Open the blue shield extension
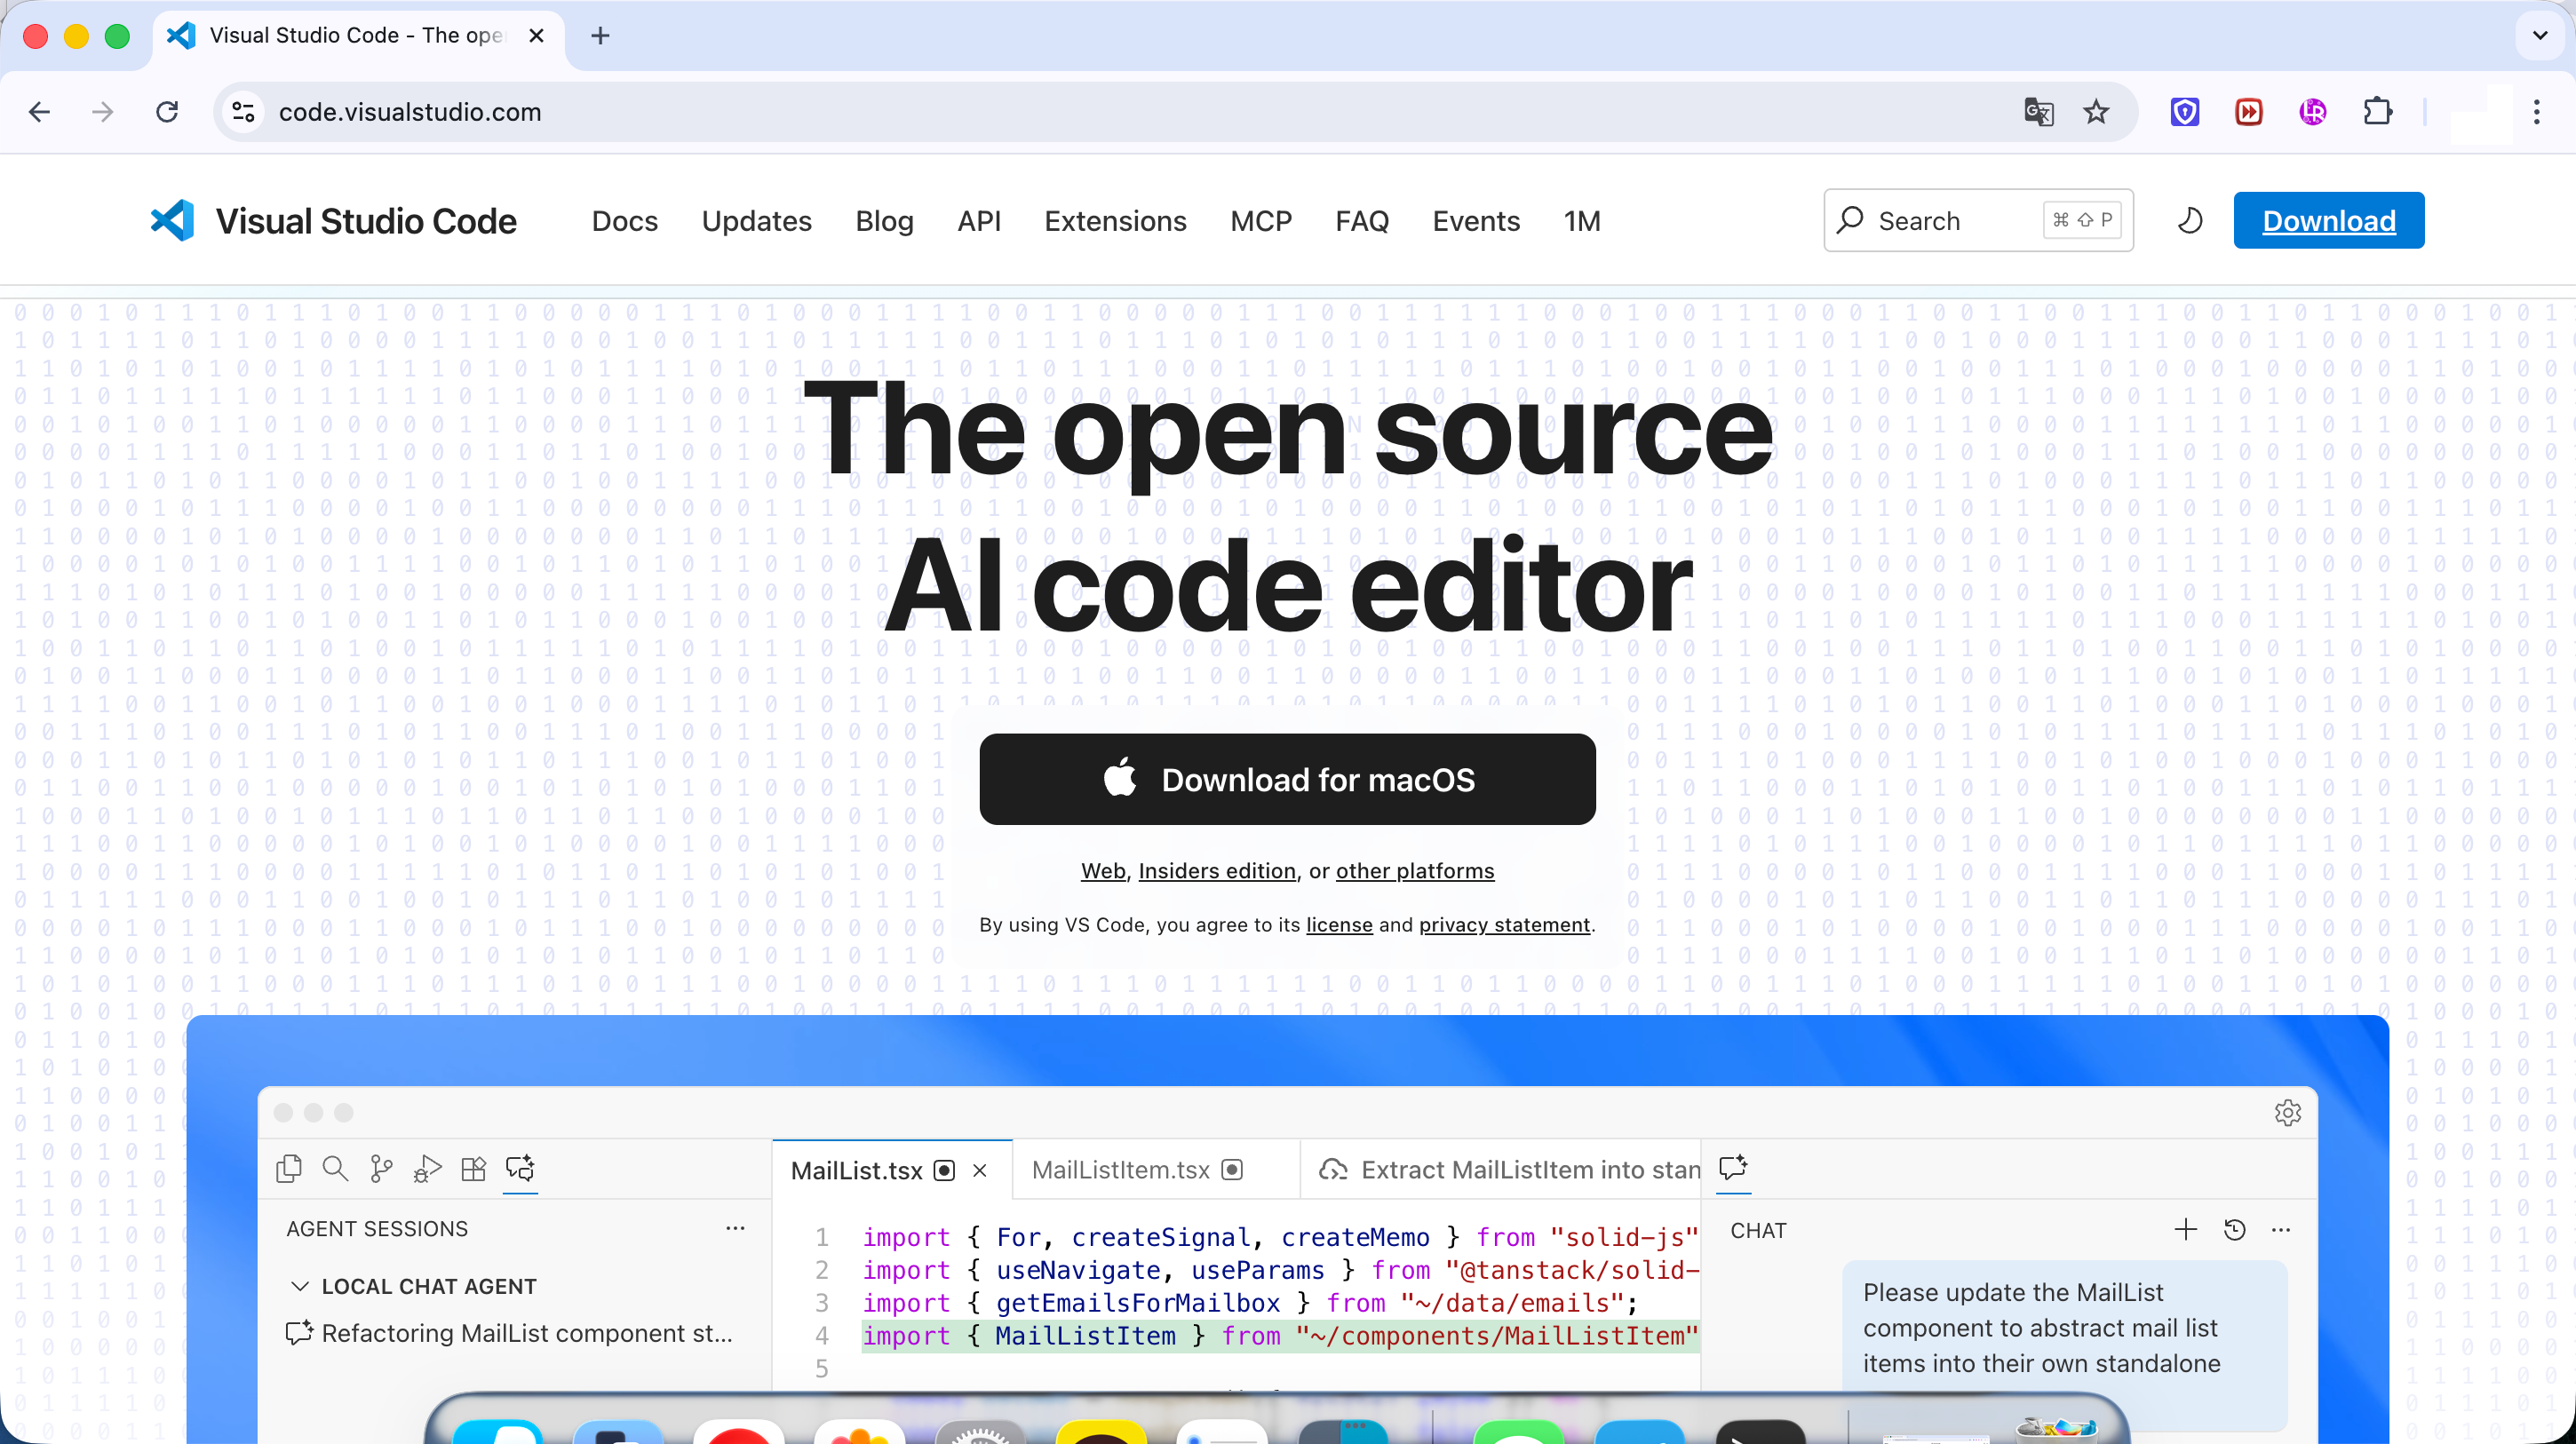 pyautogui.click(x=2185, y=112)
